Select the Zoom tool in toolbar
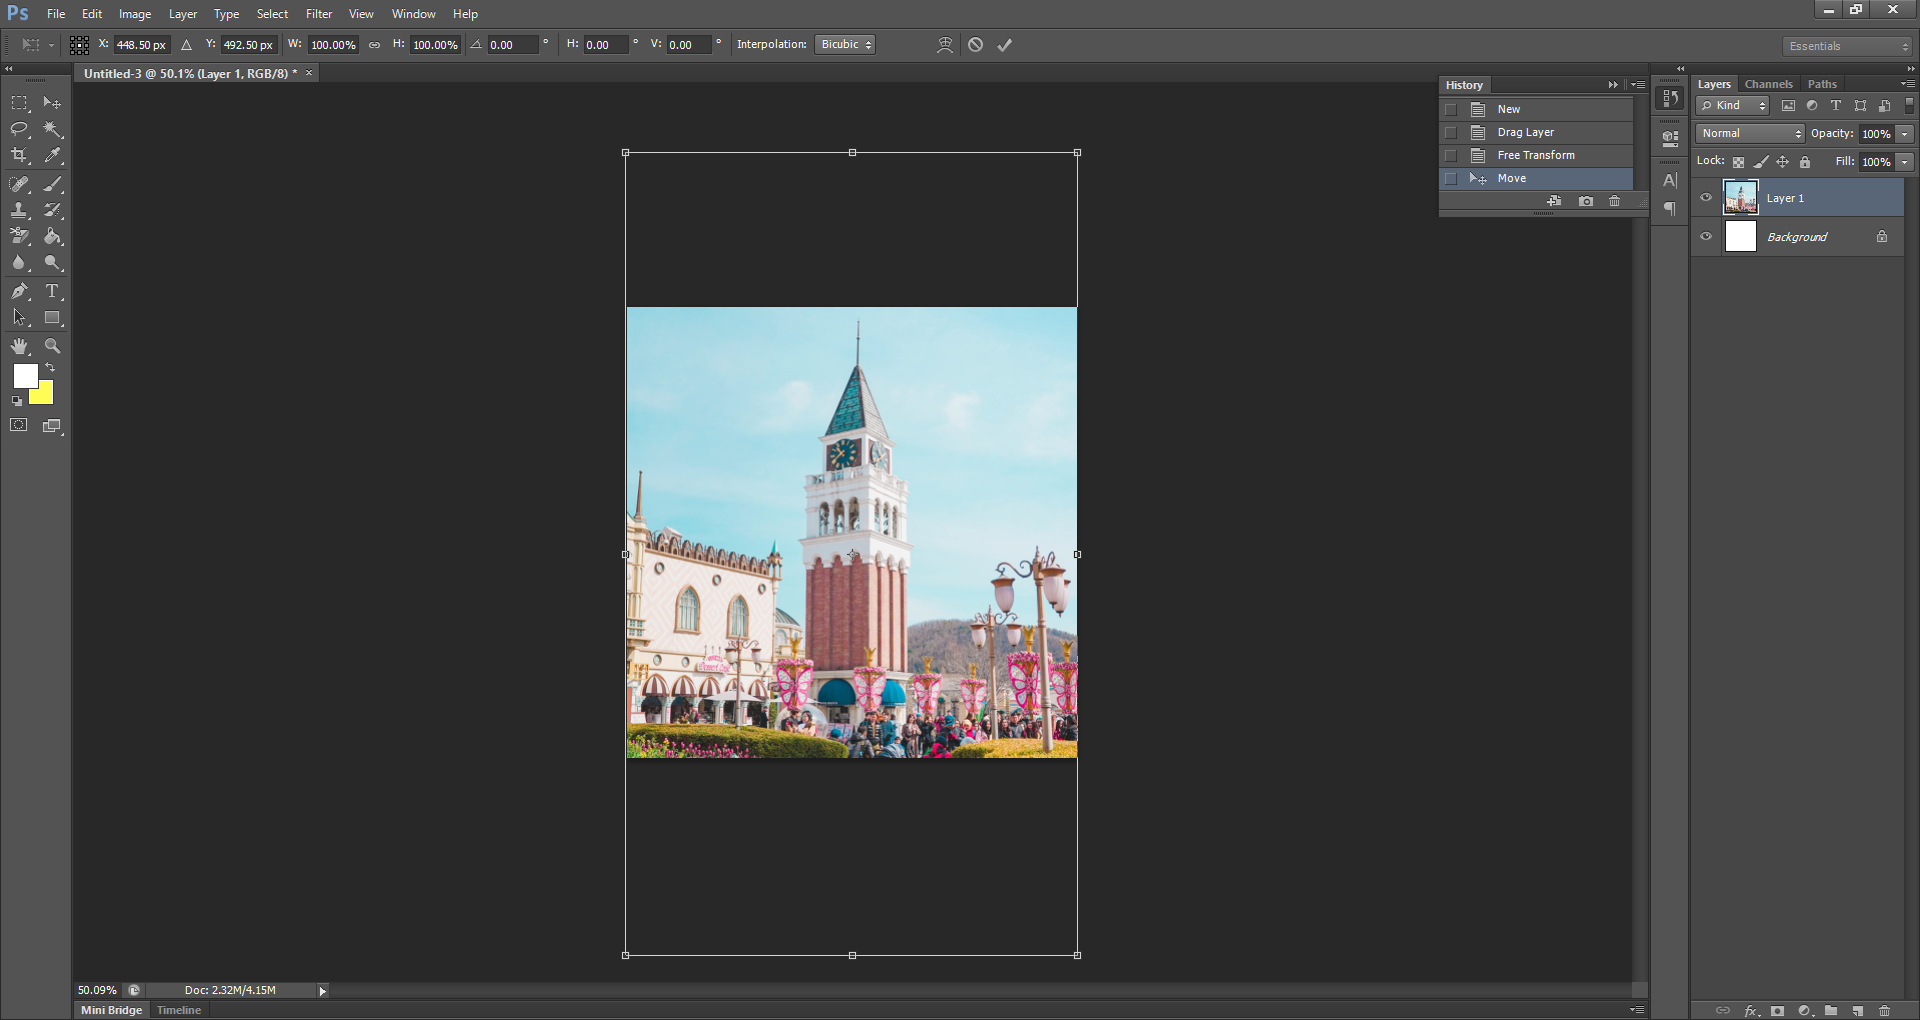Image resolution: width=1920 pixels, height=1020 pixels. tap(53, 346)
